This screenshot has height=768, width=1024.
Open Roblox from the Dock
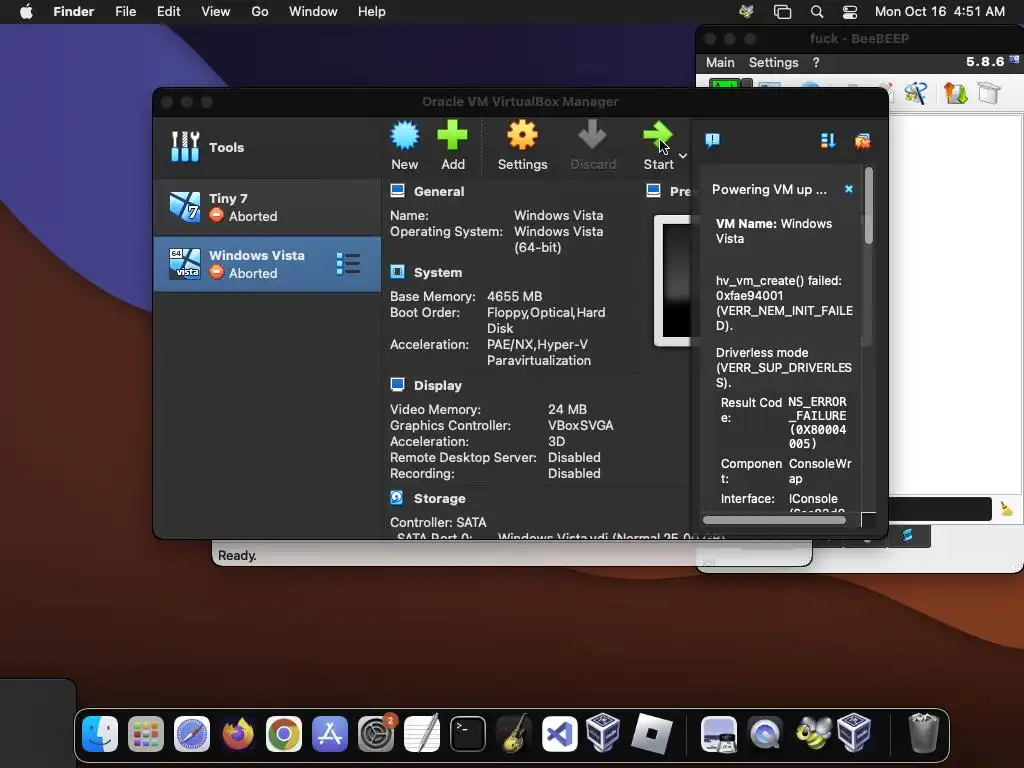(652, 734)
